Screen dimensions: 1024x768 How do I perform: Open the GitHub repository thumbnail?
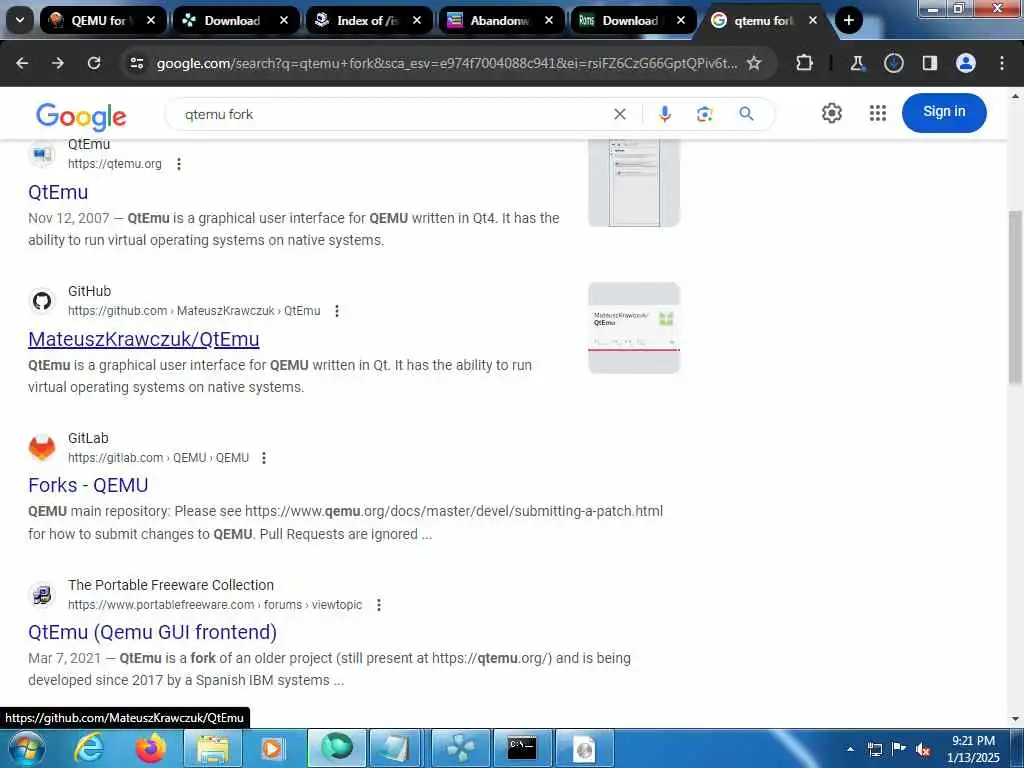634,328
